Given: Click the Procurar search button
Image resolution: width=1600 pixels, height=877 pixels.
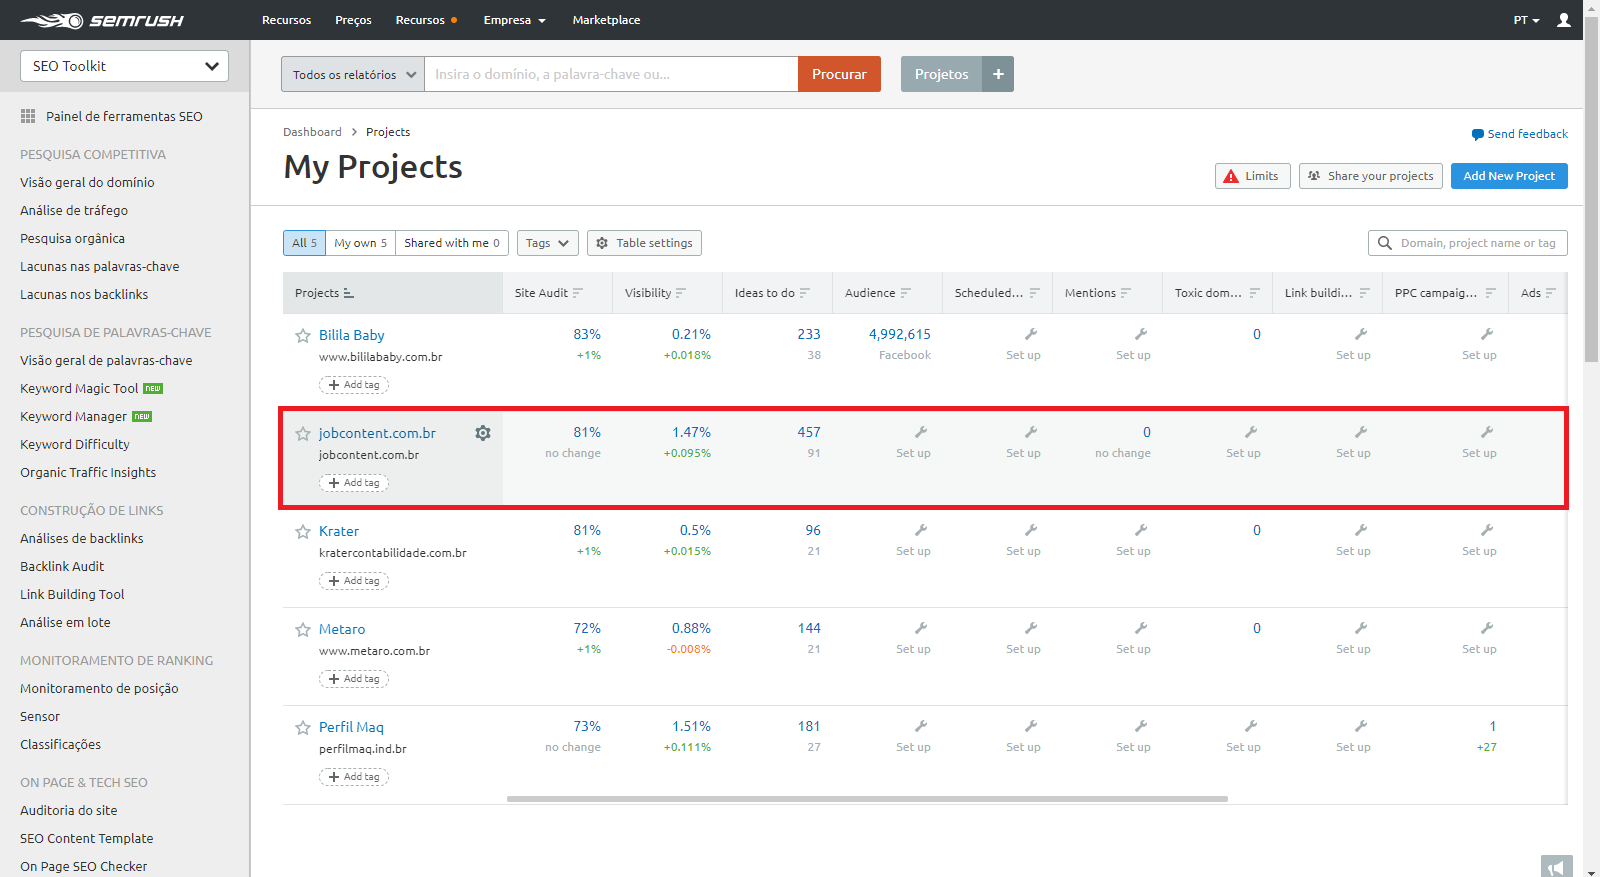Looking at the screenshot, I should pyautogui.click(x=839, y=74).
